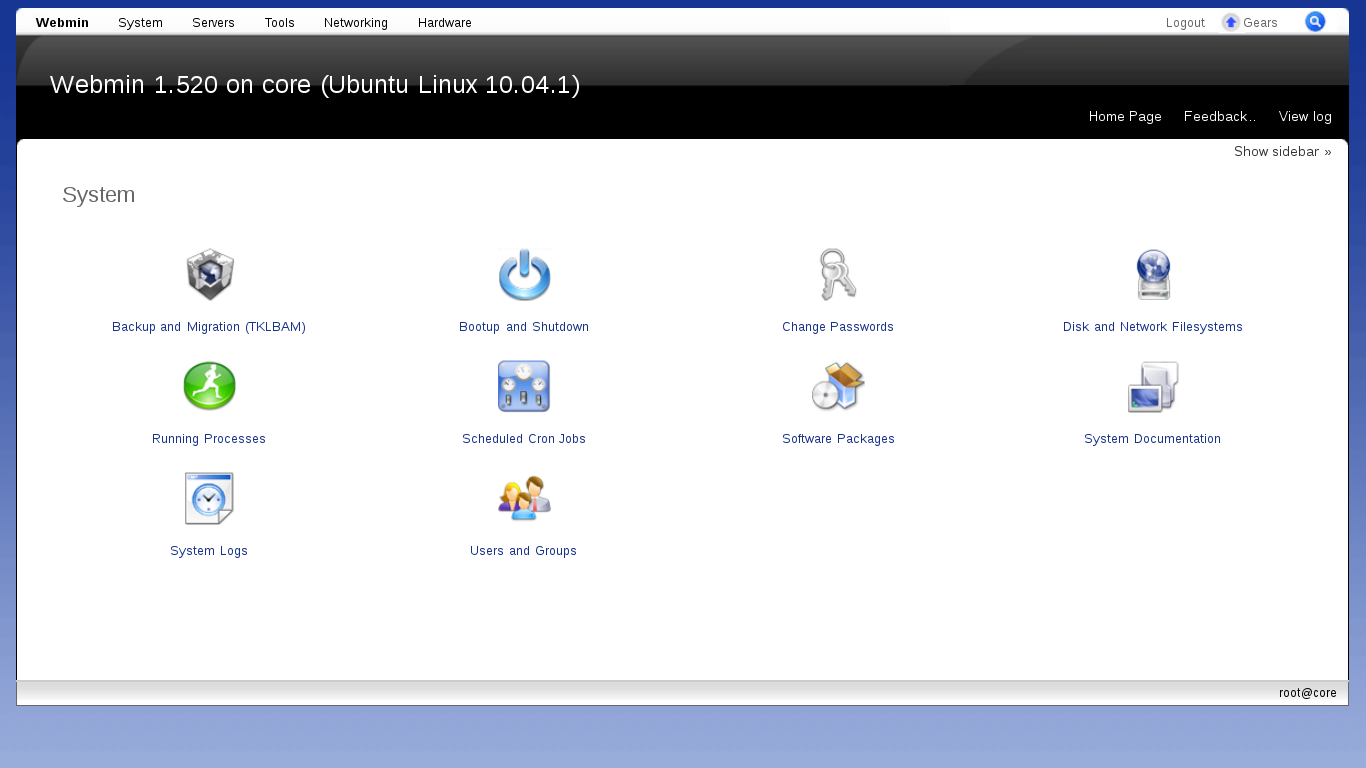Click the blue search magnifier icon
The width and height of the screenshot is (1366, 768).
point(1315,22)
